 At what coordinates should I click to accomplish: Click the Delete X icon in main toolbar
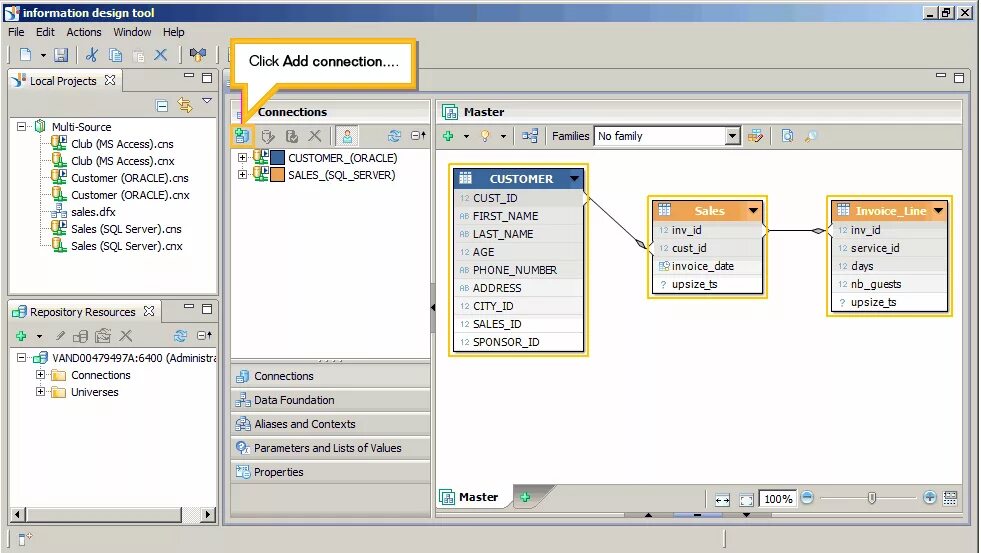pyautogui.click(x=161, y=55)
